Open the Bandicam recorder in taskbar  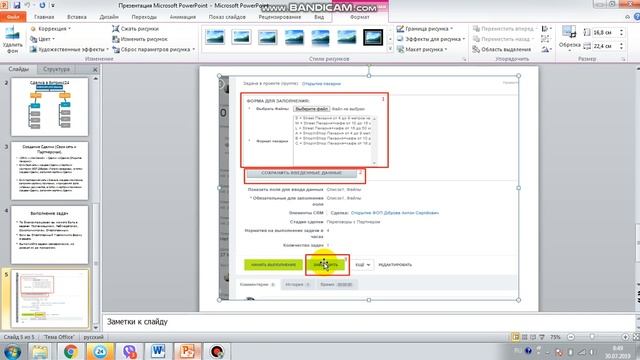point(217,351)
